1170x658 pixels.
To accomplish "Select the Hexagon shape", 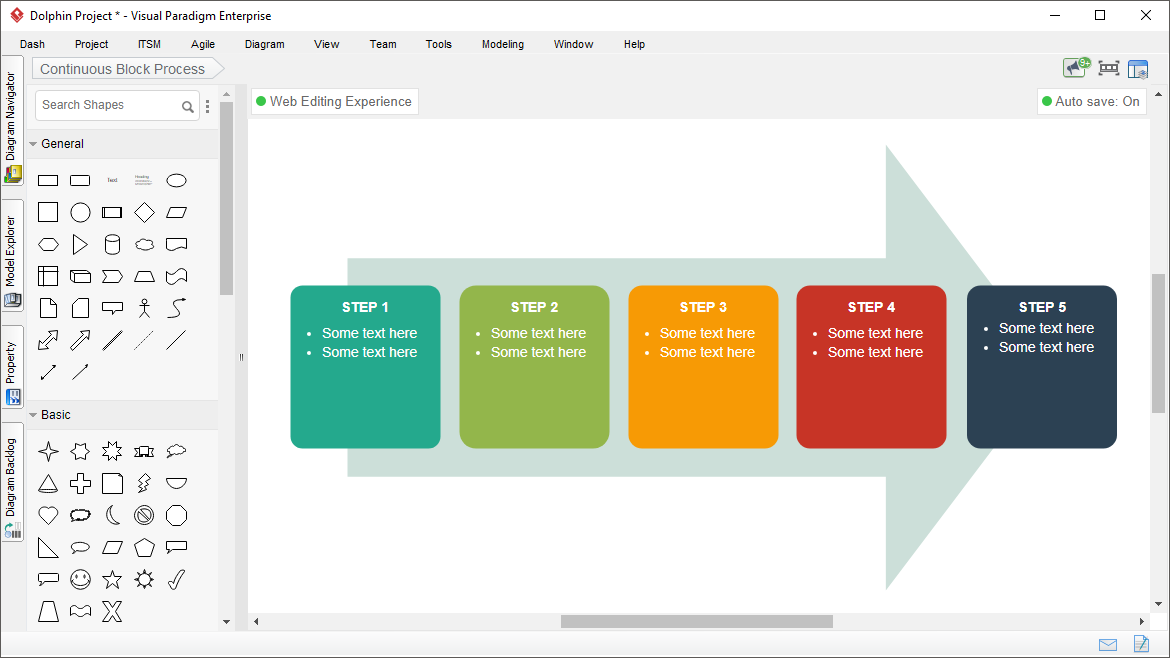I will point(48,245).
